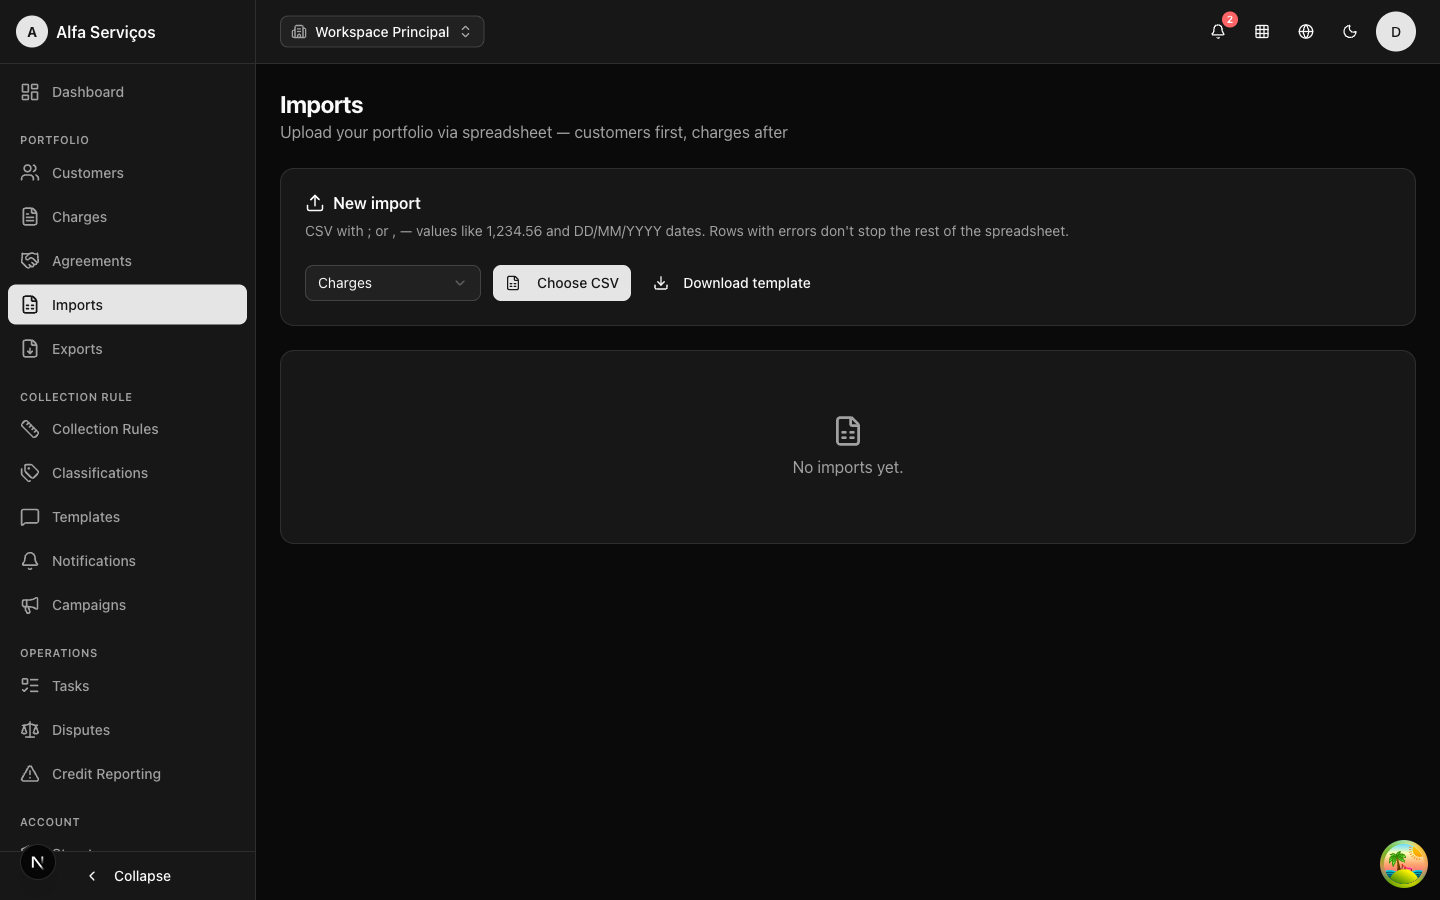Open the language globe icon
This screenshot has width=1440, height=900.
click(1306, 32)
